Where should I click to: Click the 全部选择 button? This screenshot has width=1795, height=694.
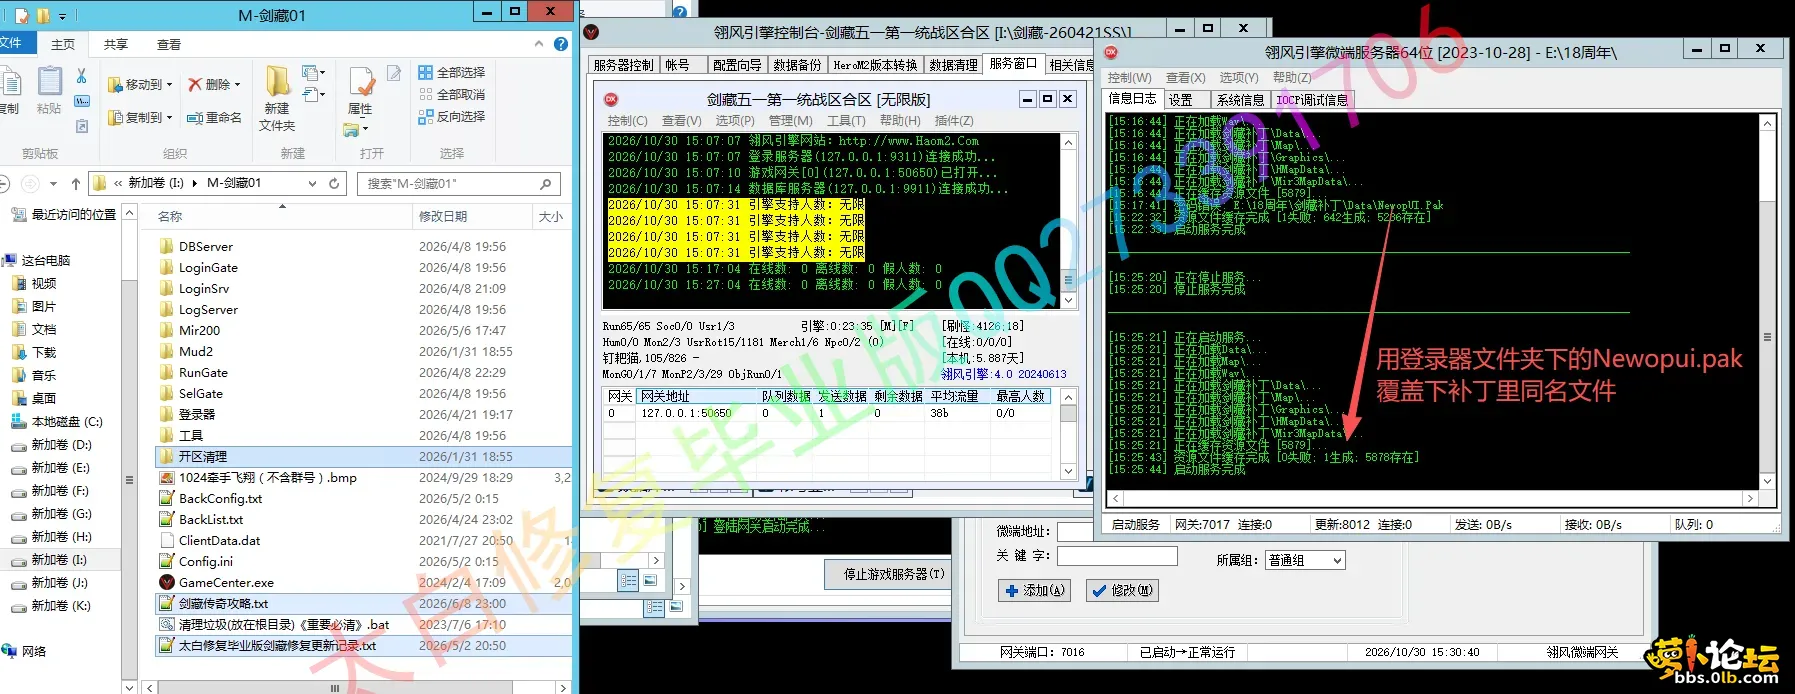pos(451,72)
